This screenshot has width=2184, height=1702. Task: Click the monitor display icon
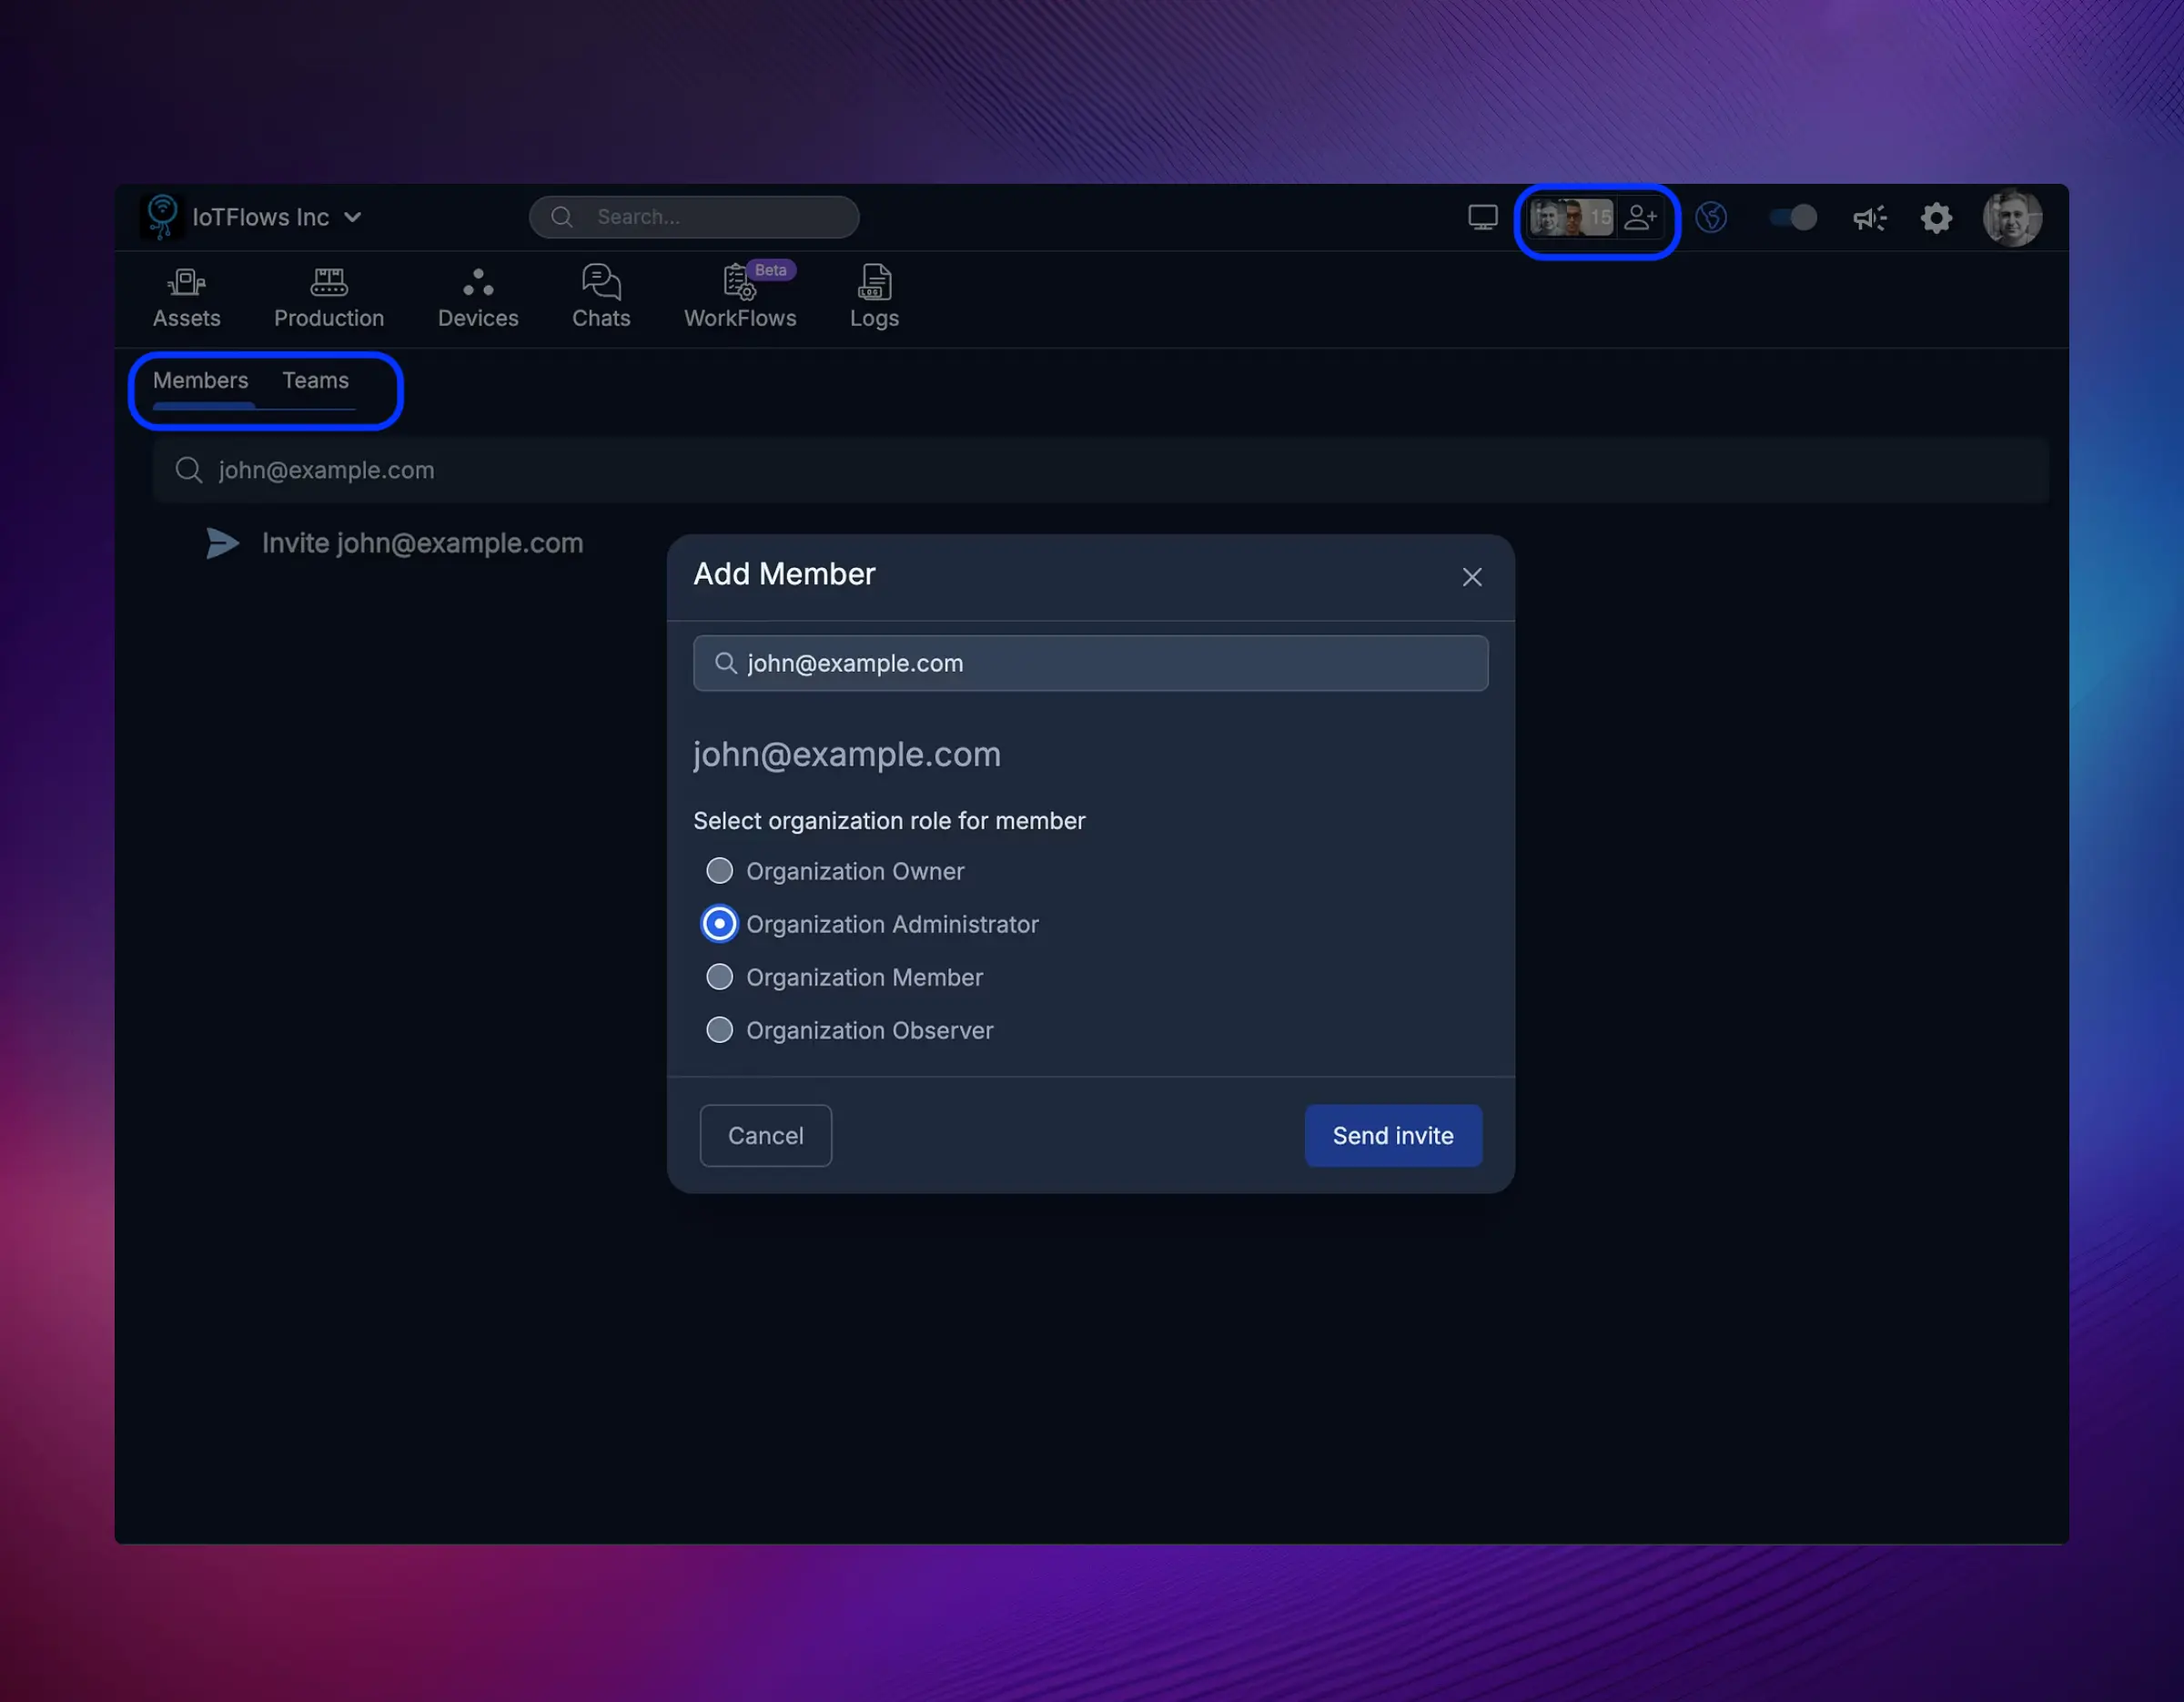1482,218
